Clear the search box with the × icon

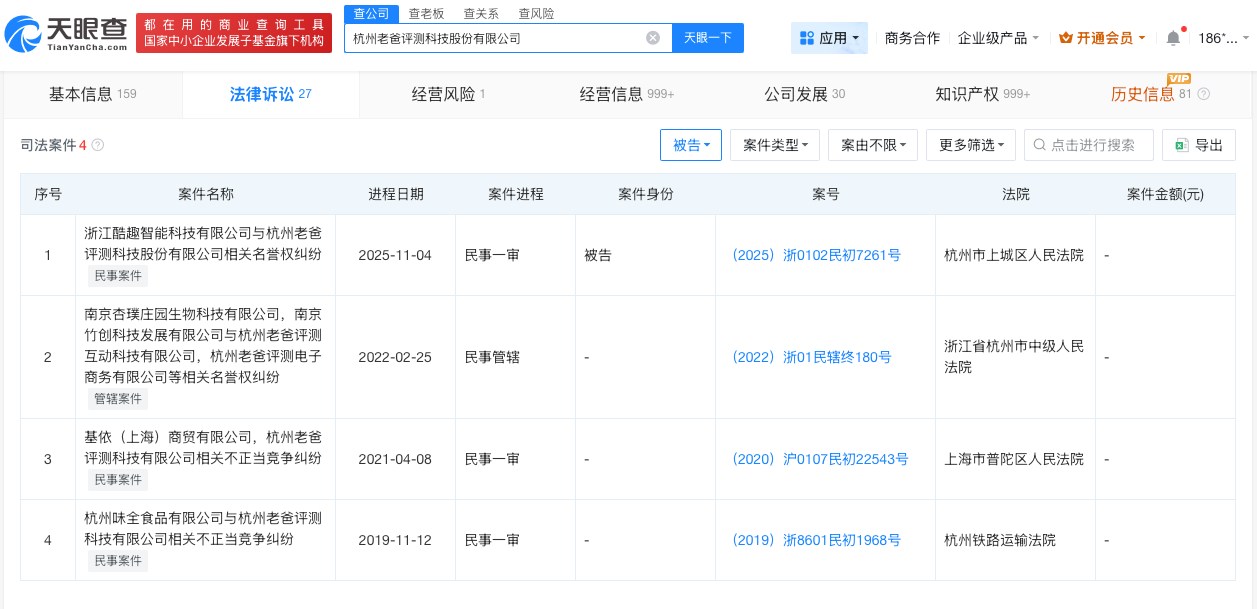(653, 38)
